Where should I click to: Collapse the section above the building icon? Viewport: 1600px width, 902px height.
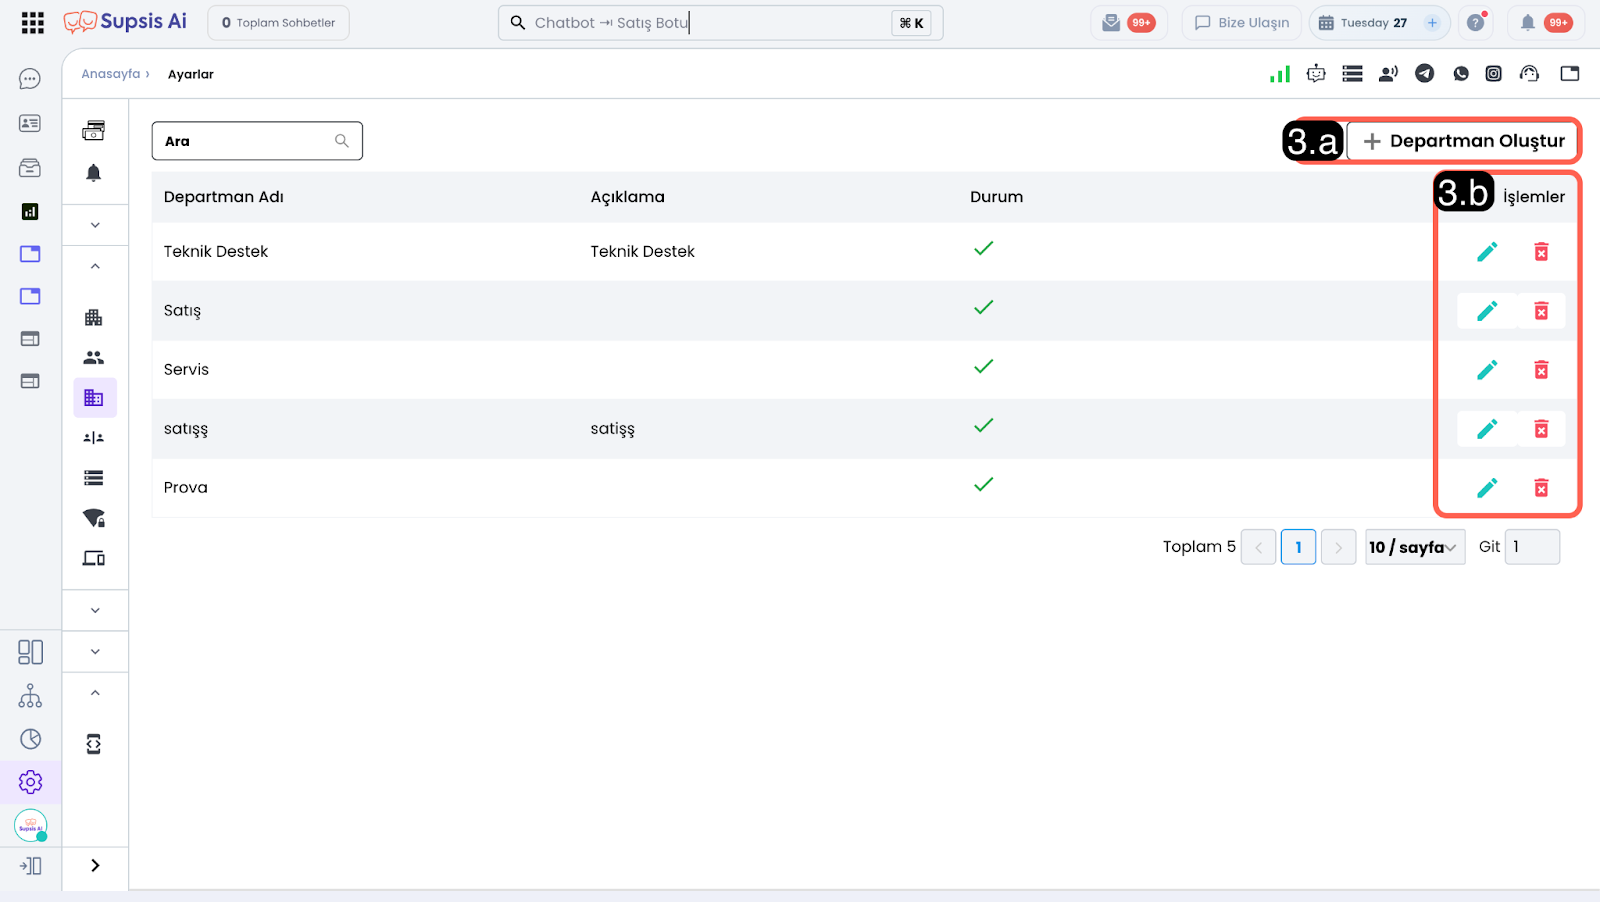tap(95, 266)
